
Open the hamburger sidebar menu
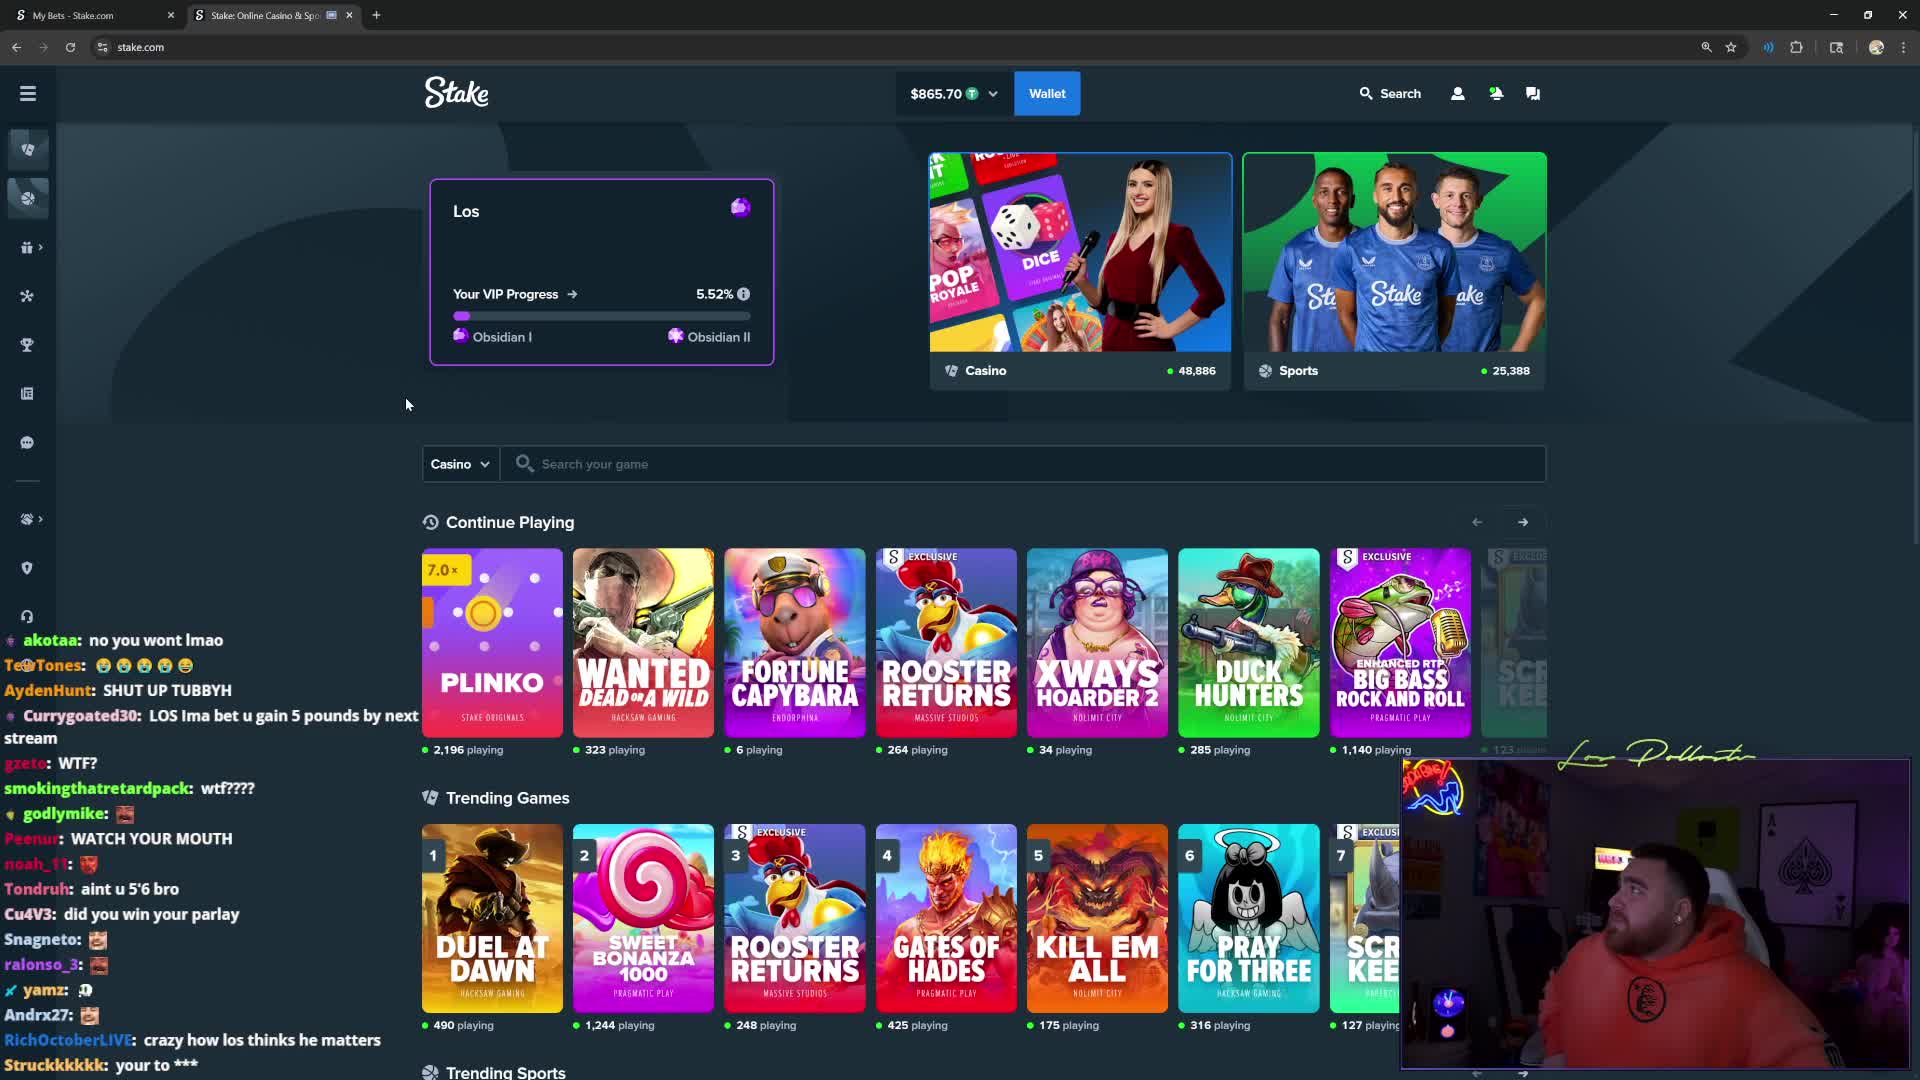pos(28,93)
